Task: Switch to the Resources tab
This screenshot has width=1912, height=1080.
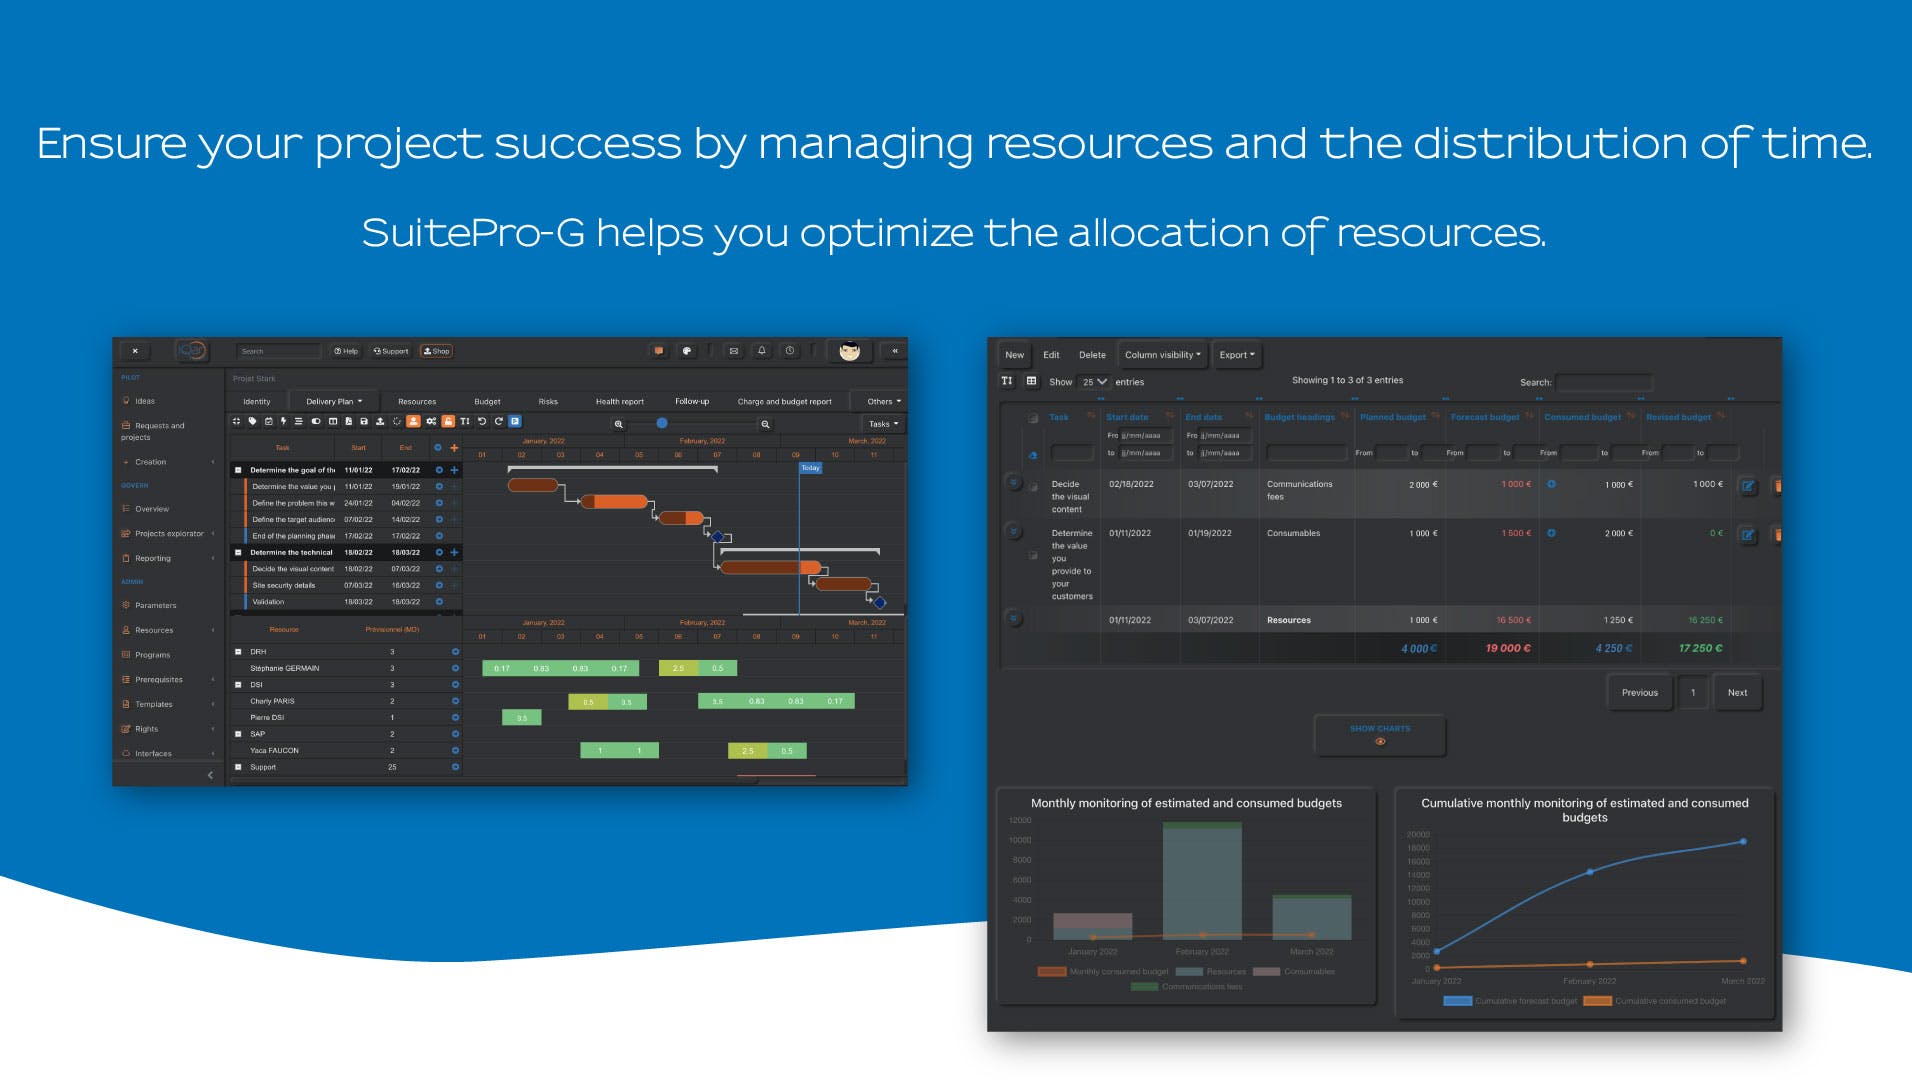Action: (417, 401)
